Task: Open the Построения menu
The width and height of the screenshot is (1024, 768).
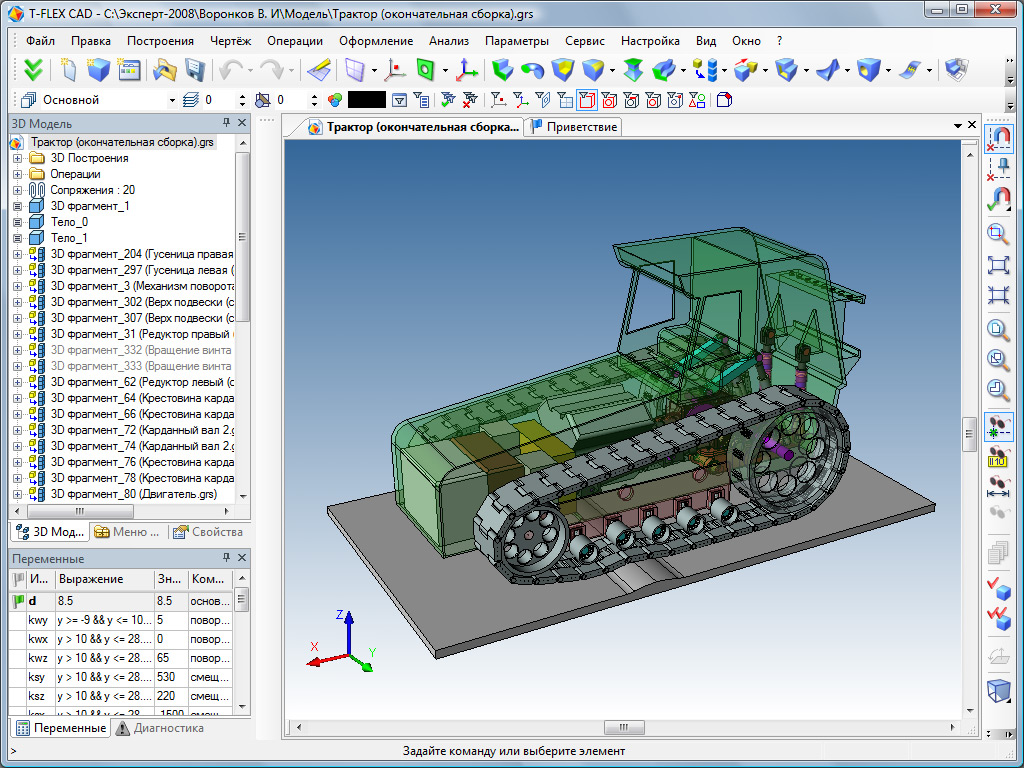Action: (x=160, y=40)
